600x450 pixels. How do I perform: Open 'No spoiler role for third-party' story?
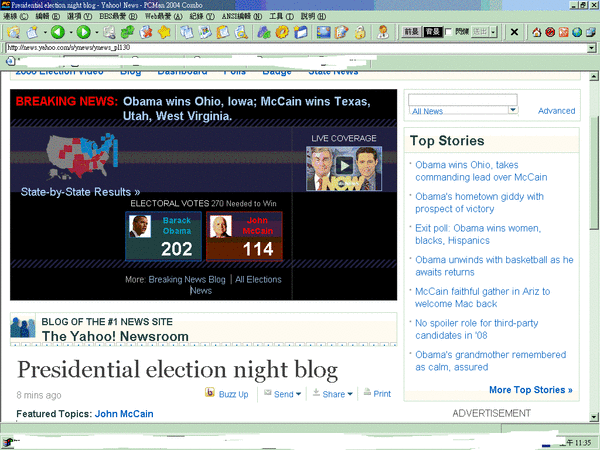(x=476, y=329)
